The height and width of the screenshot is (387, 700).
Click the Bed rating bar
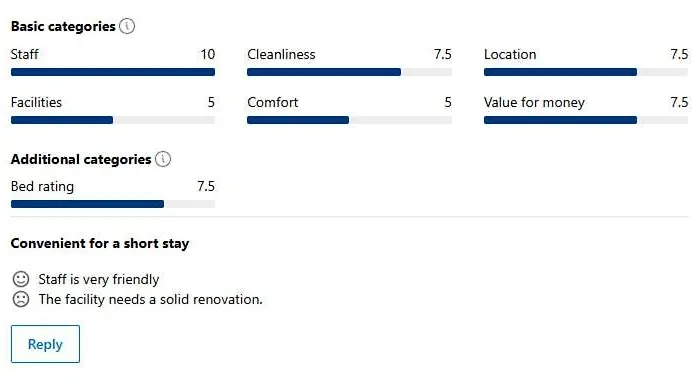point(113,204)
